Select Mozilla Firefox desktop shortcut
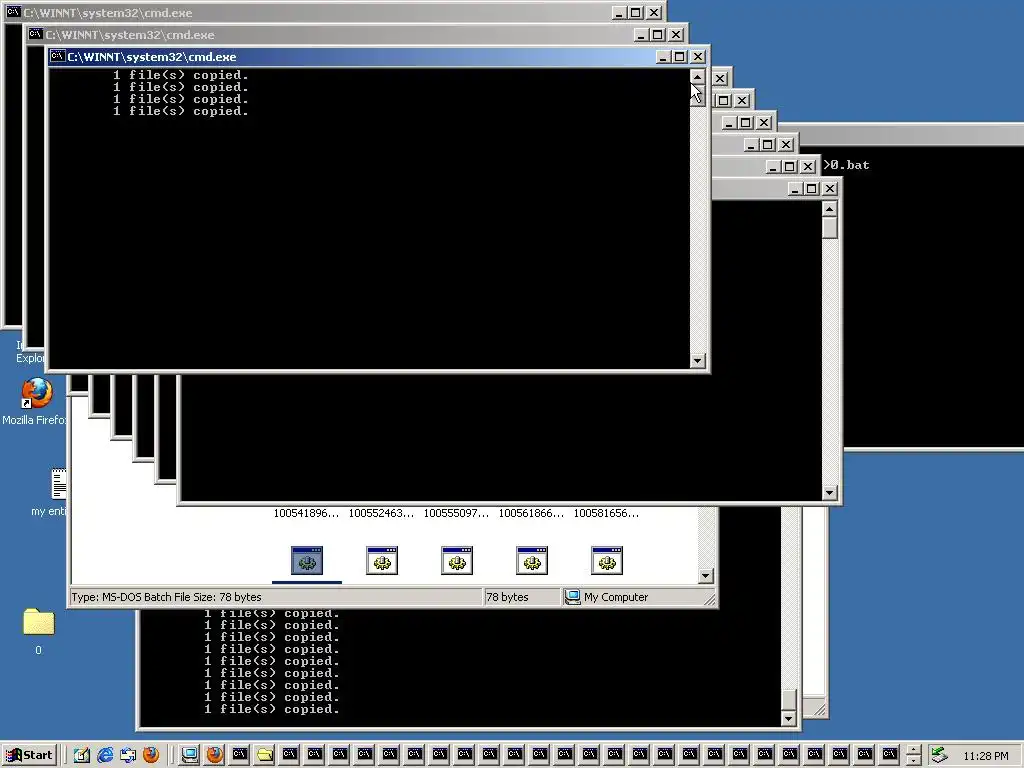The image size is (1024, 768). [35, 401]
